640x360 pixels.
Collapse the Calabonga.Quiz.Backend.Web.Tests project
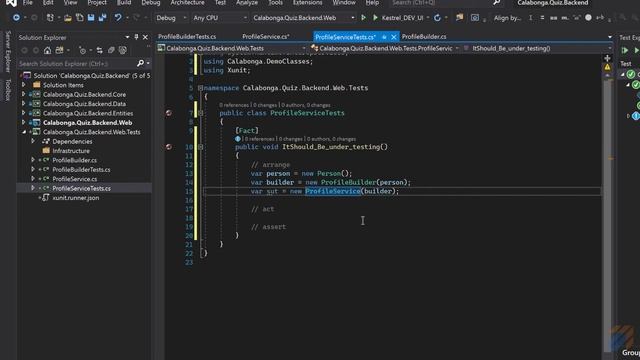click(x=24, y=132)
